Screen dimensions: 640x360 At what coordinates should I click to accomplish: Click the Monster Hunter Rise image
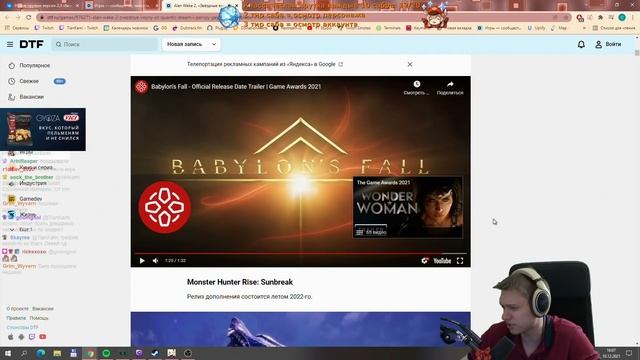coord(300,329)
